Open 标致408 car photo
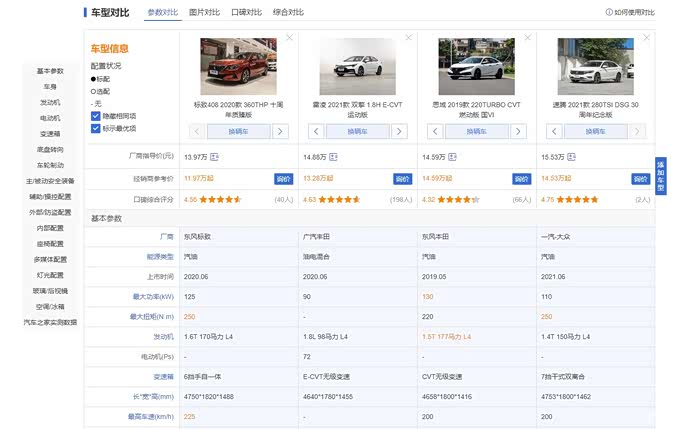This screenshot has height=429, width=700. 238,66
